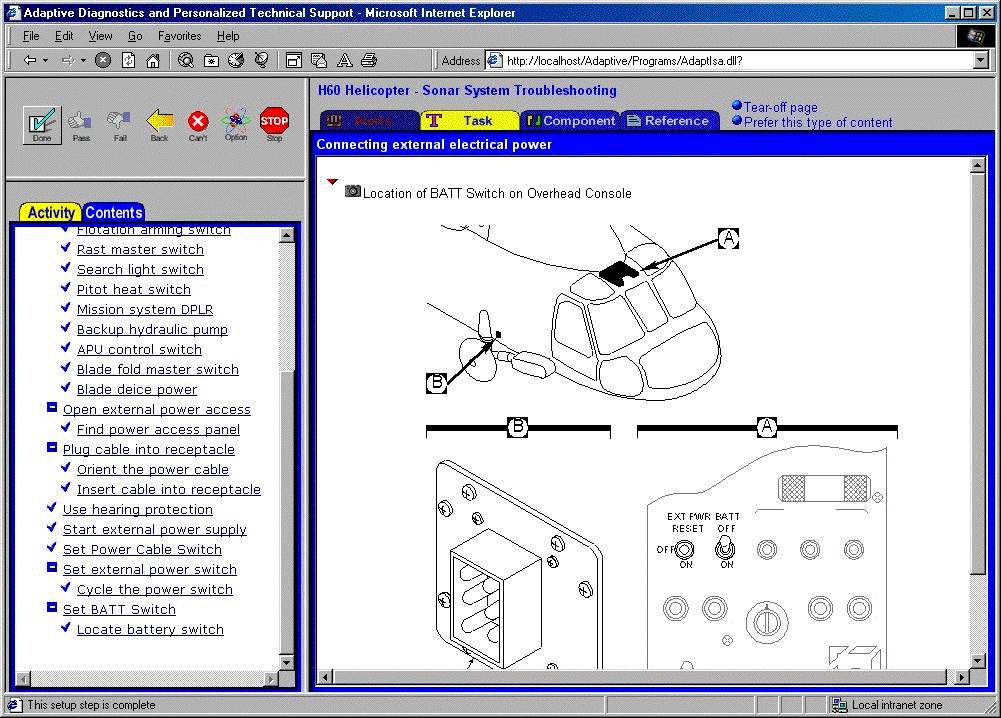Go to the browser Home page
The image size is (1001, 718).
[x=153, y=60]
